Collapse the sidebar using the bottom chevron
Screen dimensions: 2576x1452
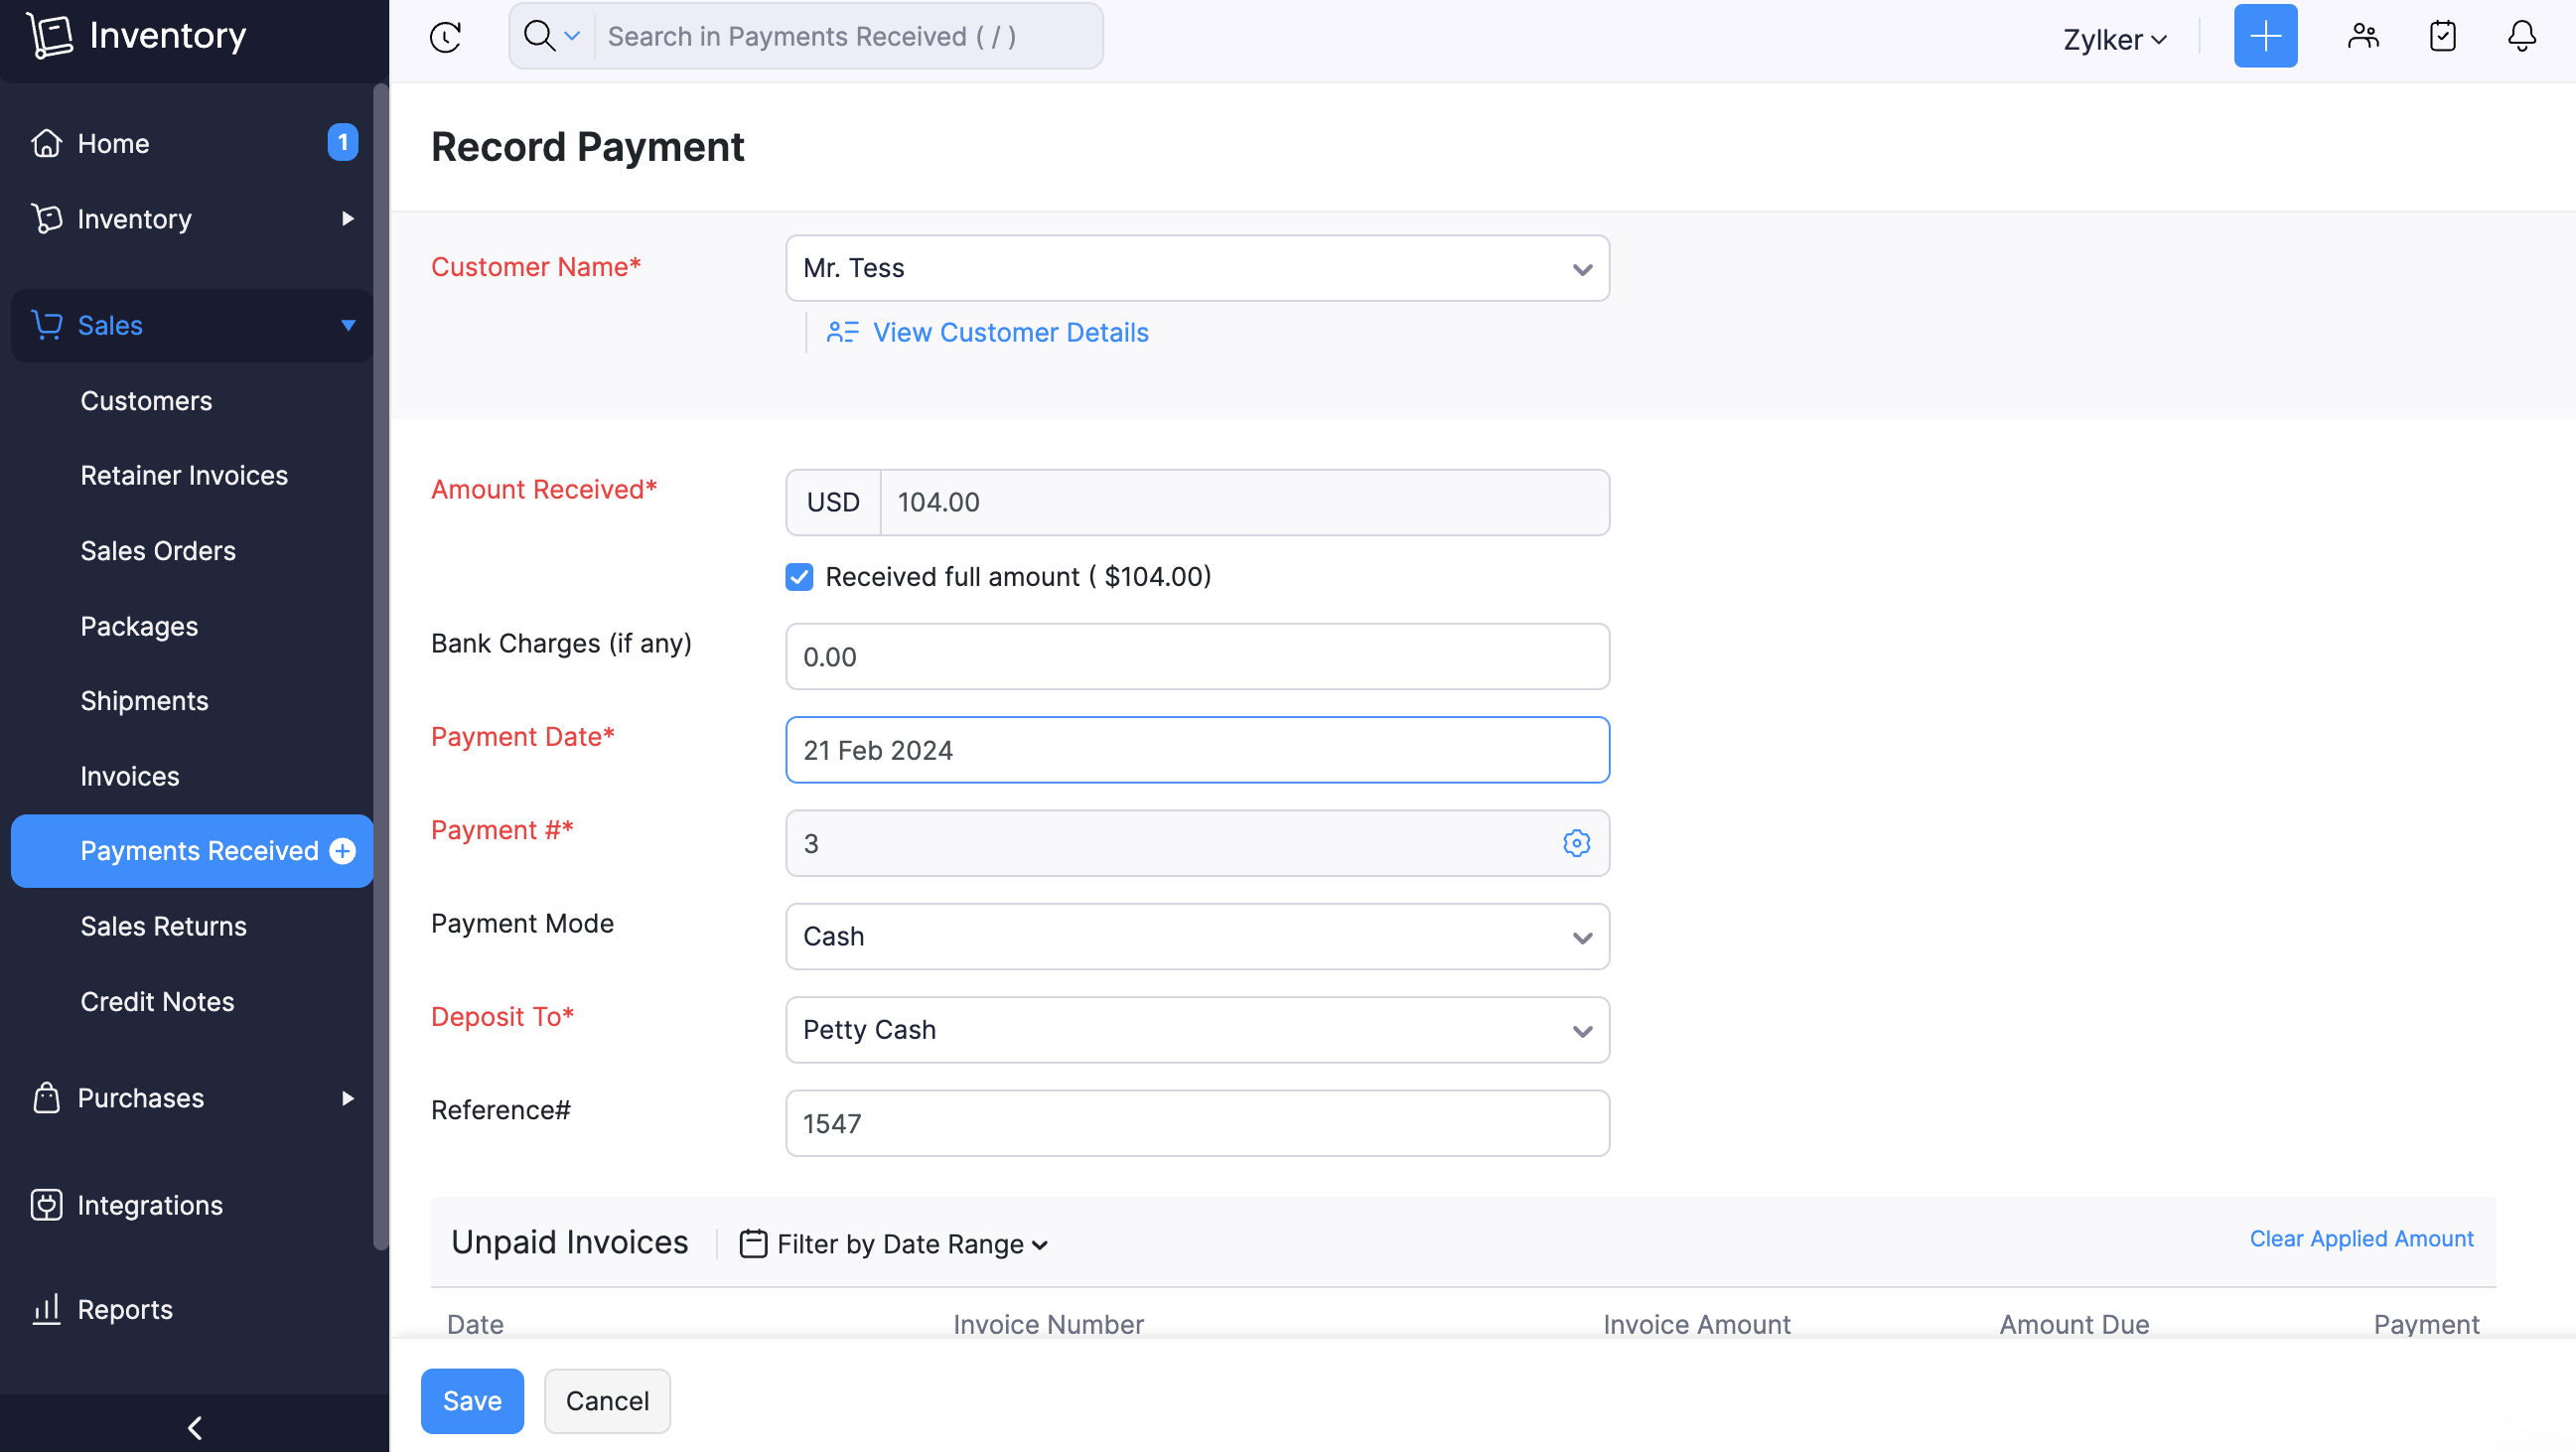coord(194,1427)
